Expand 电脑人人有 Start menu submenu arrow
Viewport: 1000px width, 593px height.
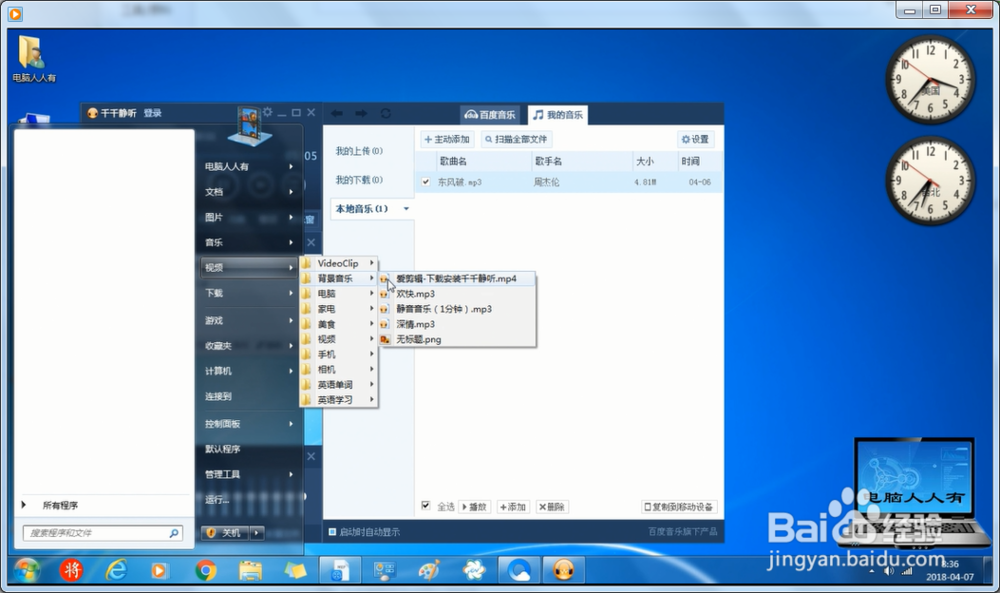pyautogui.click(x=291, y=166)
